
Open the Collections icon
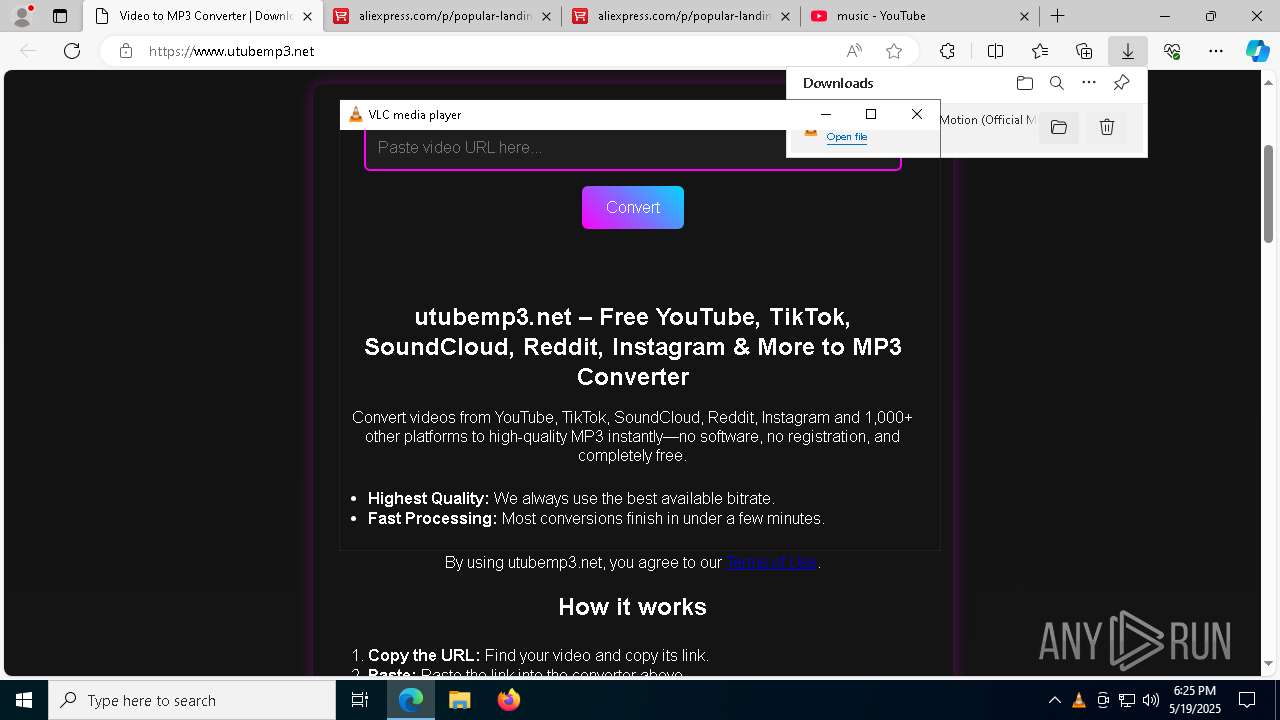(x=1084, y=51)
